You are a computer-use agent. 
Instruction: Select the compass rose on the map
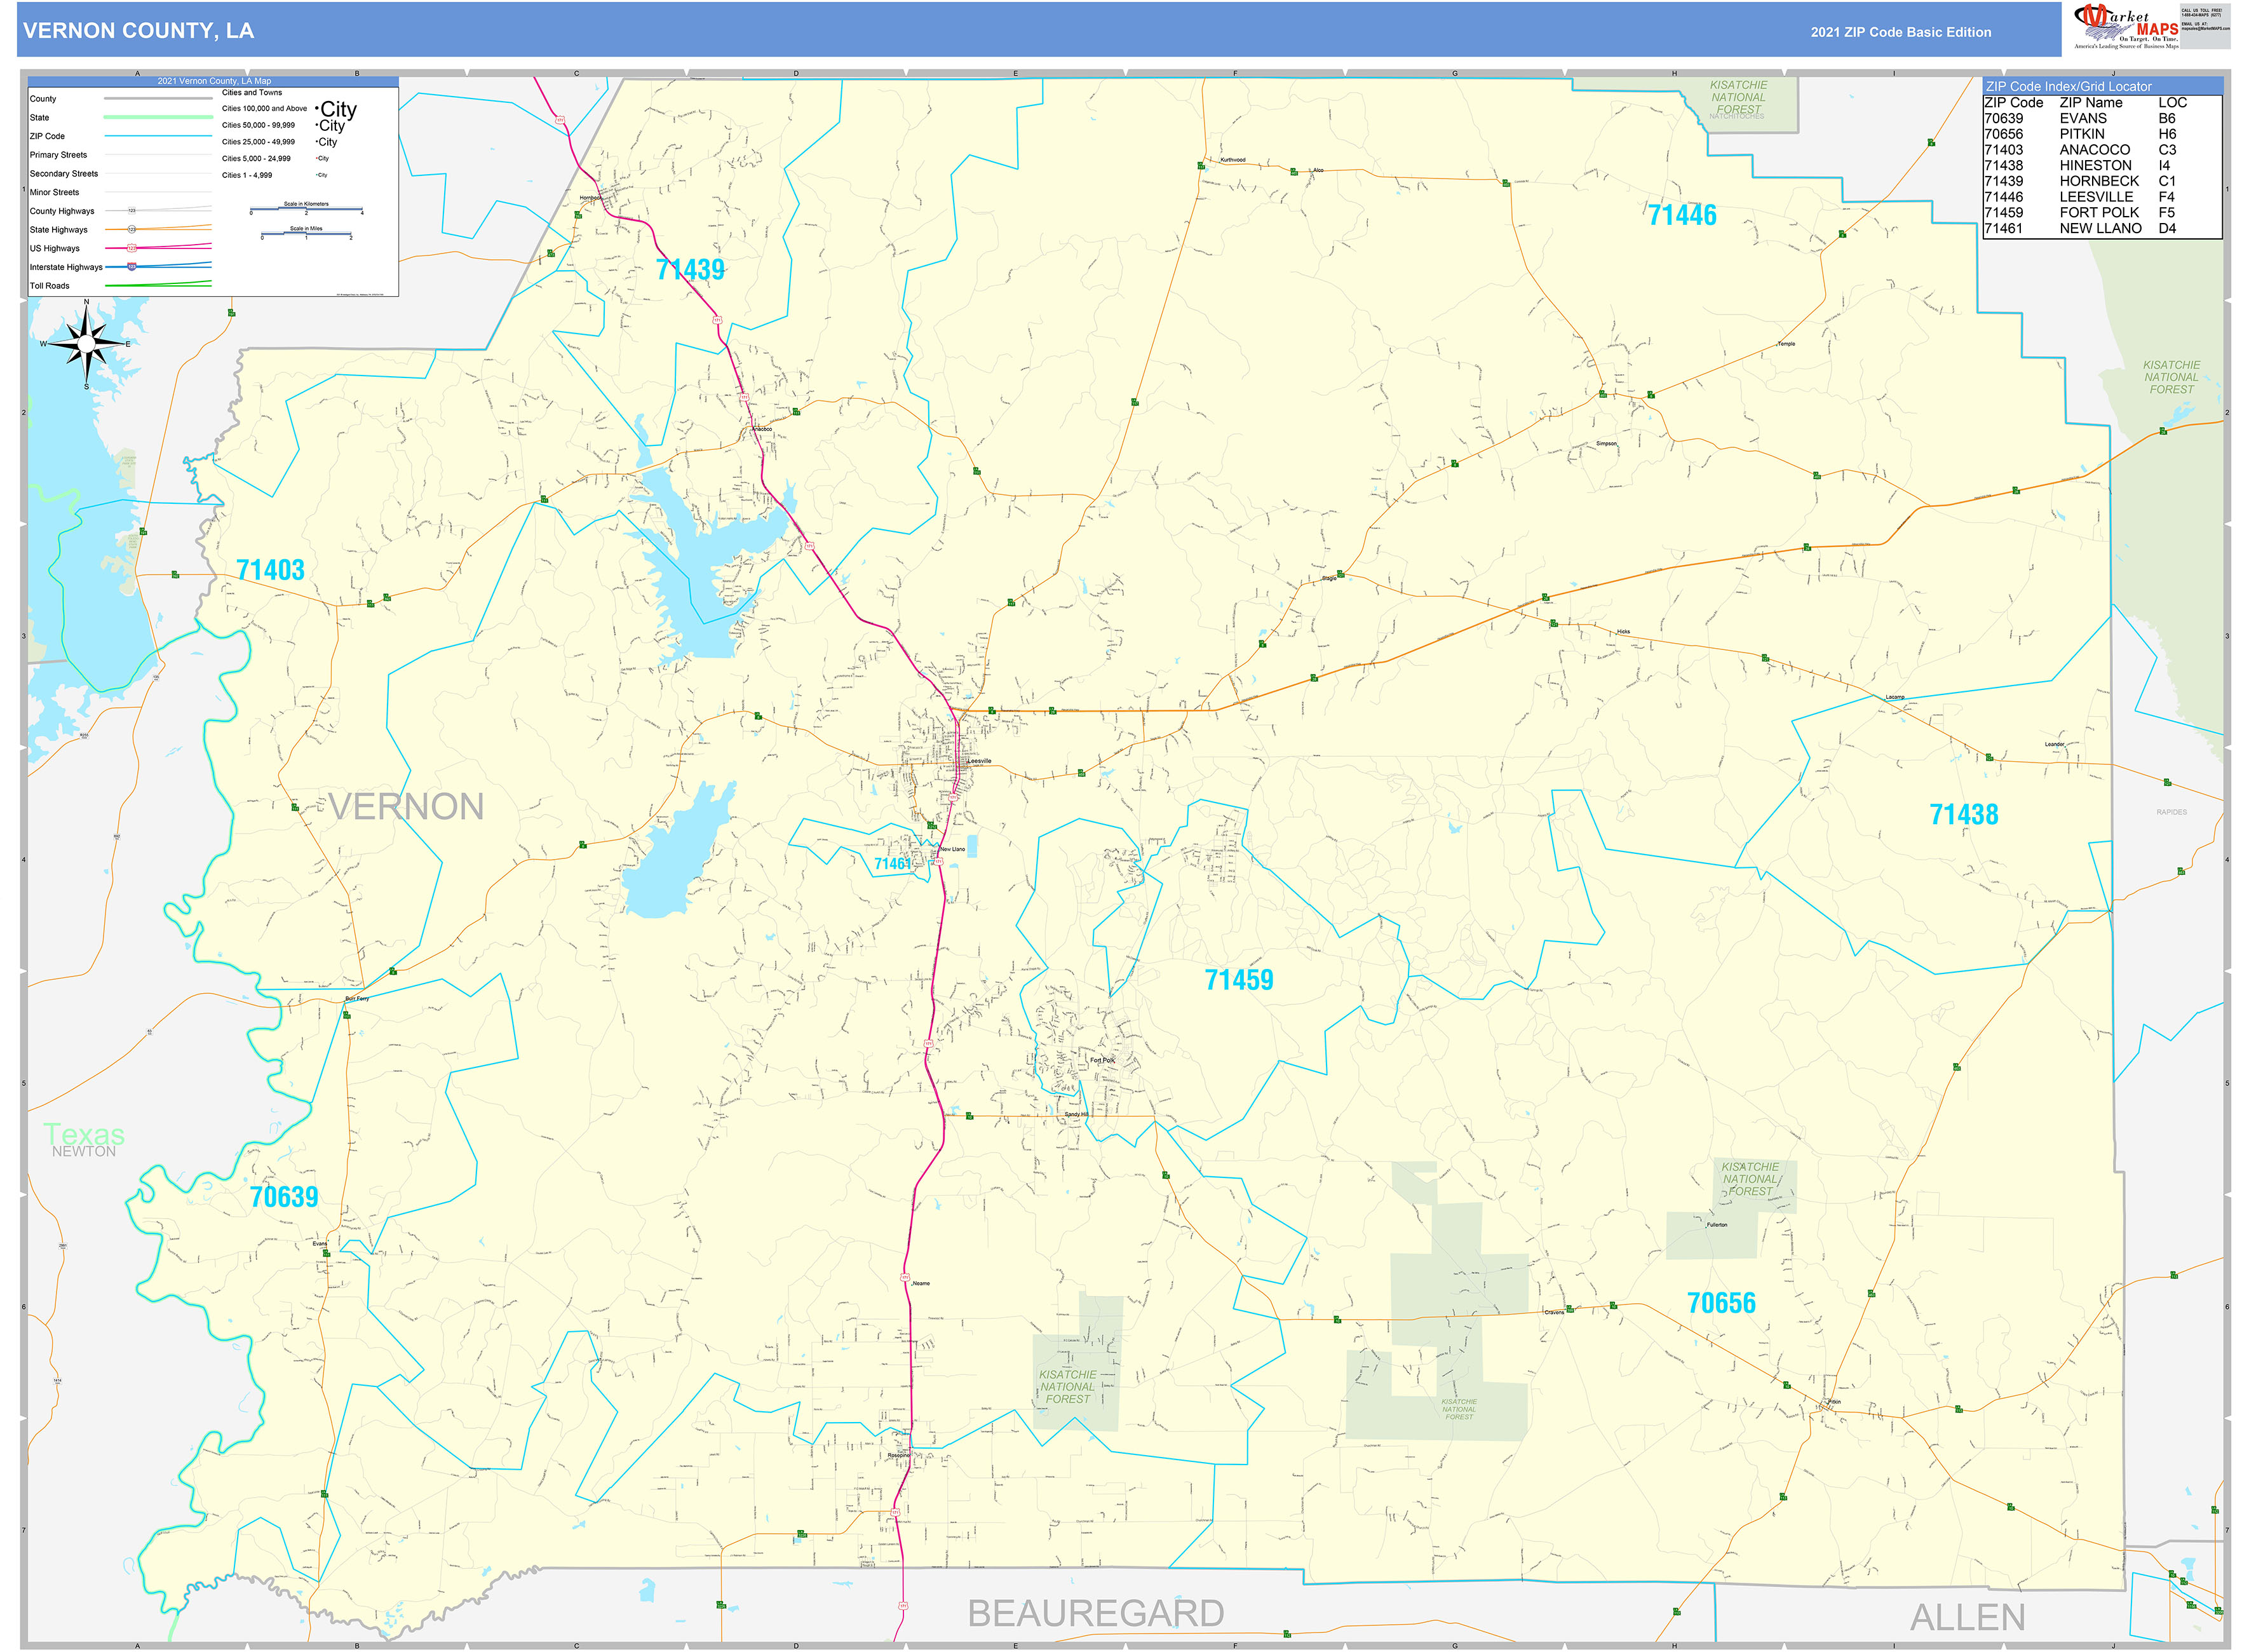[x=88, y=345]
